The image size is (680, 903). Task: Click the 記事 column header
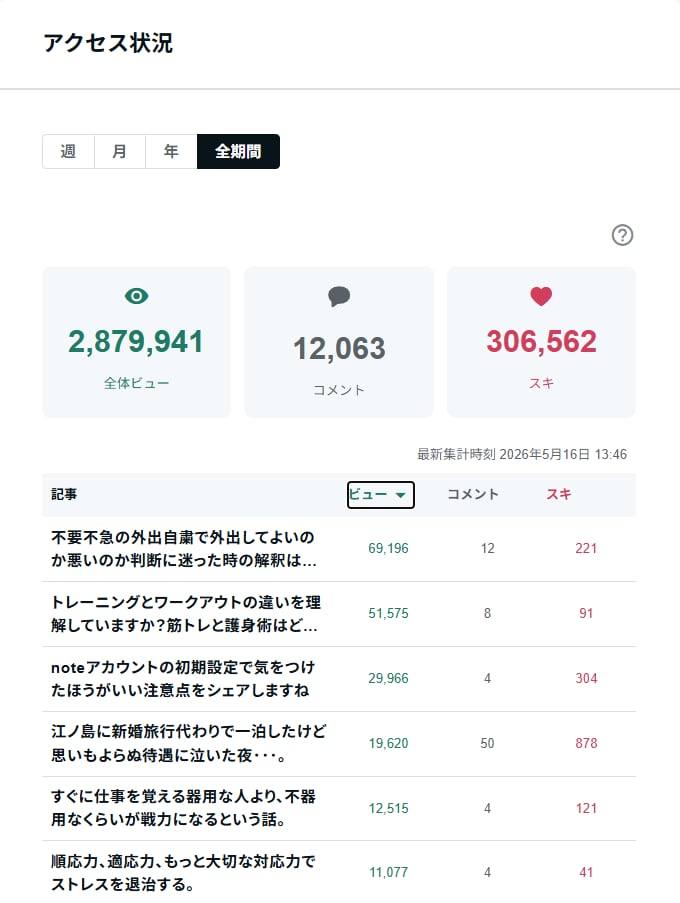tap(64, 494)
